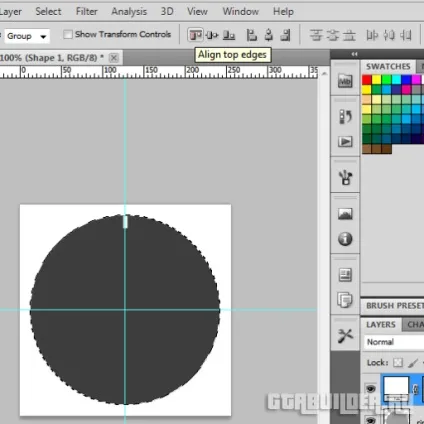Screen dimensions: 424x424
Task: Open the Group auto-select dropdown
Action: point(27,36)
